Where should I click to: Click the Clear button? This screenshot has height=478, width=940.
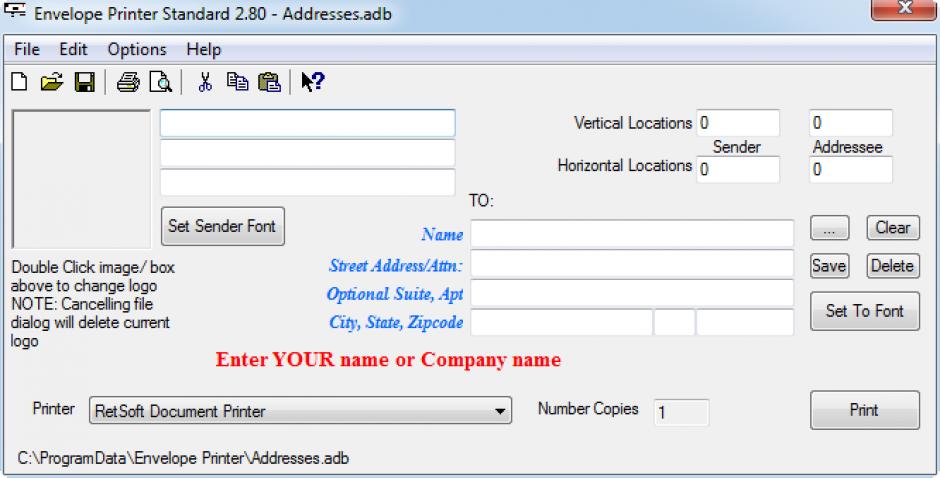[x=893, y=228]
